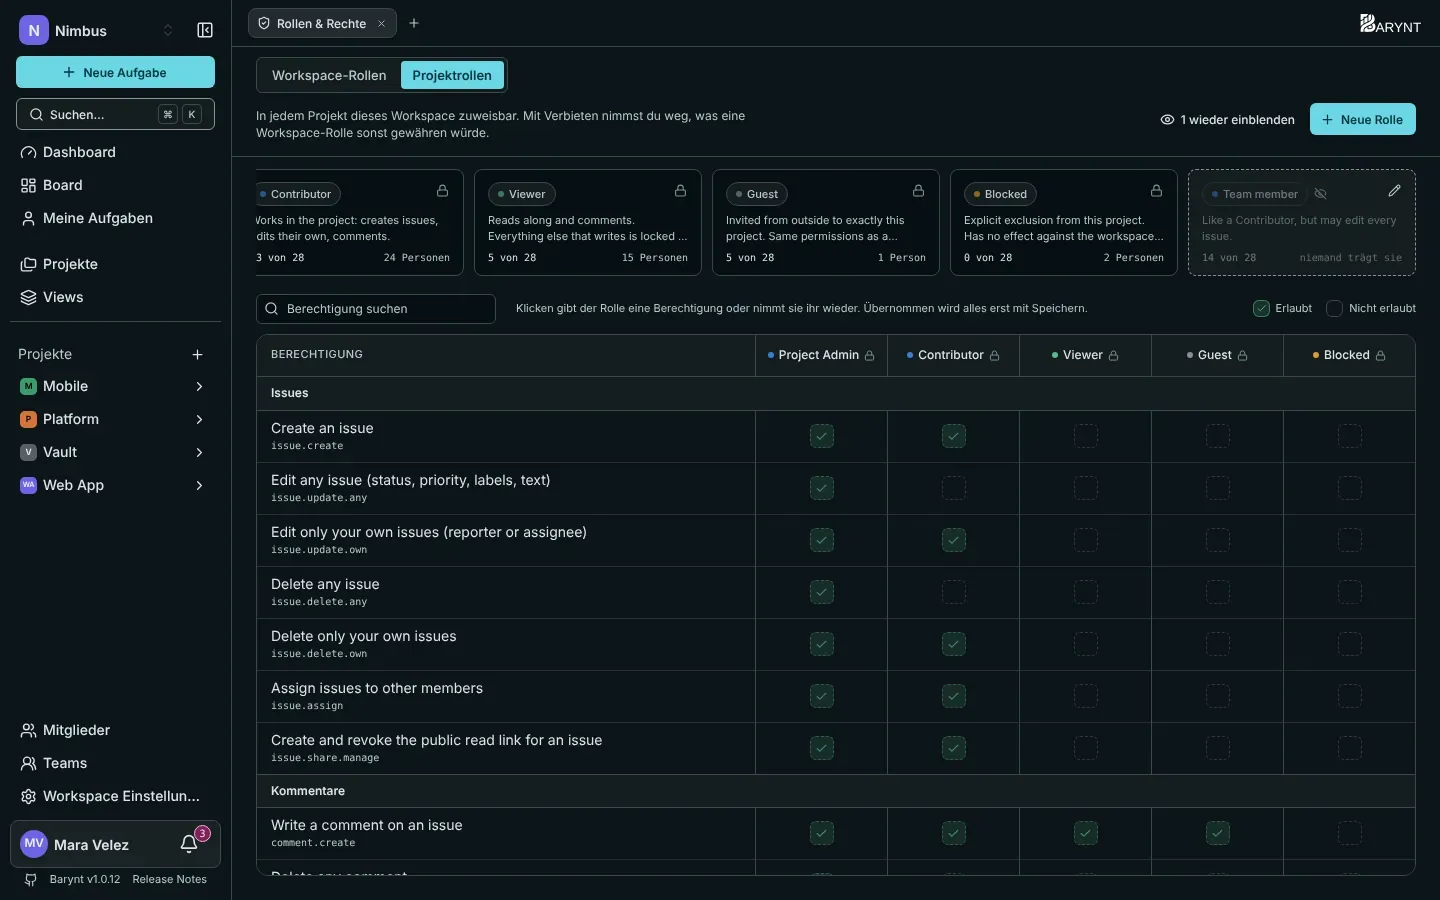Open Workspace Einstellungen
The height and width of the screenshot is (900, 1440).
point(115,796)
